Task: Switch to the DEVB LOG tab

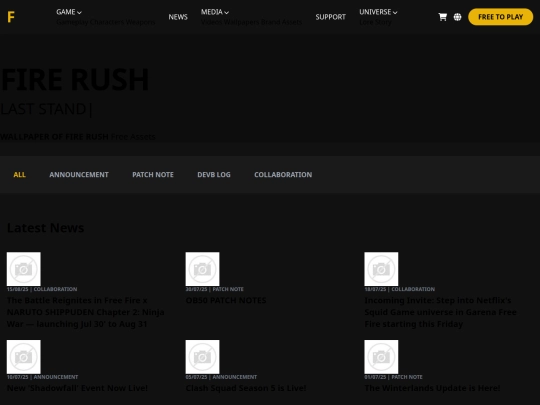Action: tap(214, 175)
